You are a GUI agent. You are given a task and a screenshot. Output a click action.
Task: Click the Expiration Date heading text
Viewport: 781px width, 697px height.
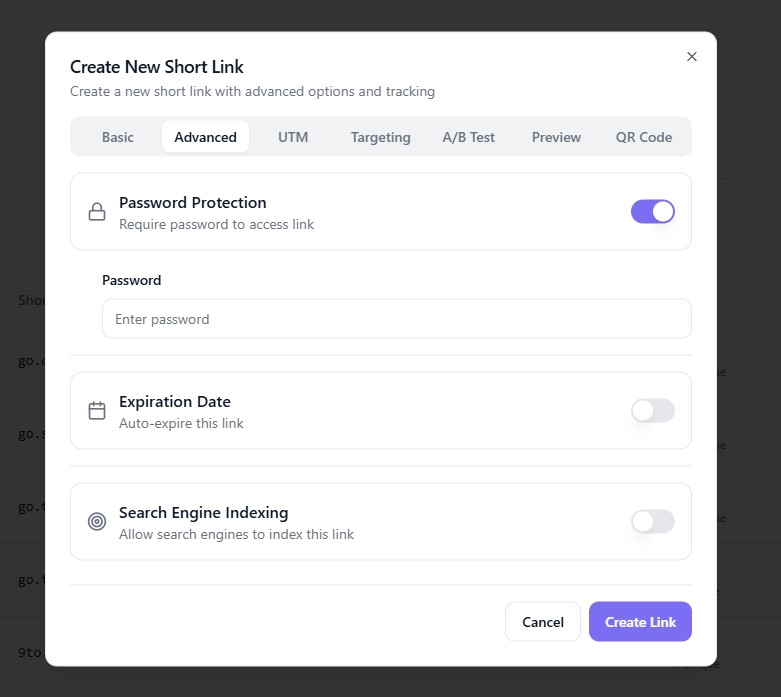coord(175,402)
